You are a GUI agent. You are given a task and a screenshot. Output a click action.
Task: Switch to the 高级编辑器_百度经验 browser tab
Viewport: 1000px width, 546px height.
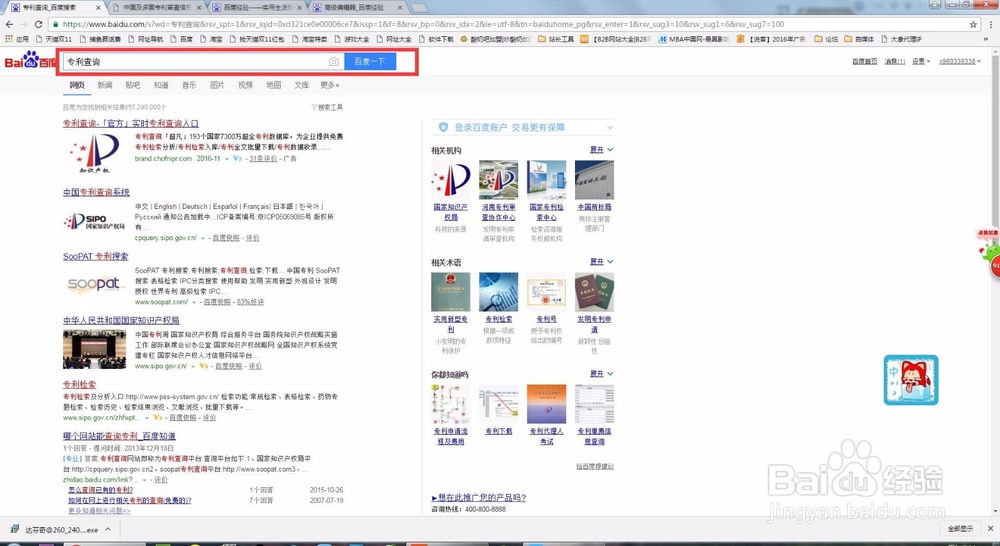358,8
